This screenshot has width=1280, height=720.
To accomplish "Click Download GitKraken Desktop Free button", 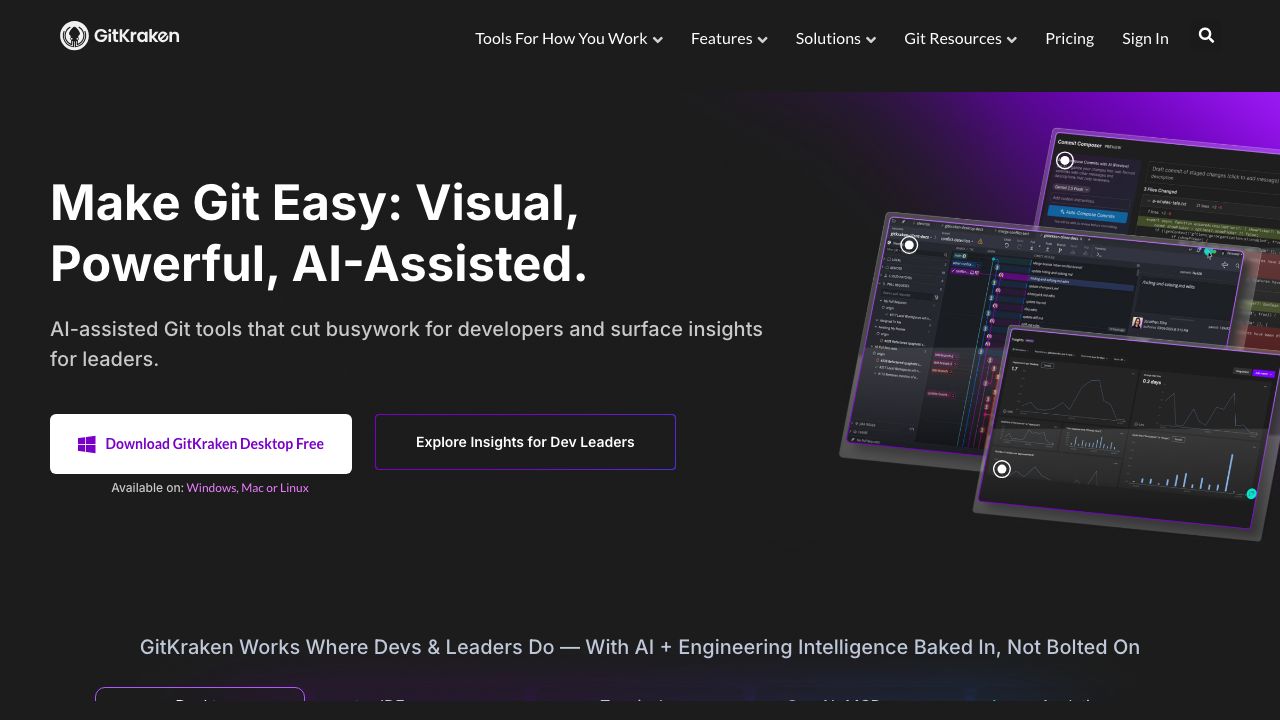I will coord(201,444).
